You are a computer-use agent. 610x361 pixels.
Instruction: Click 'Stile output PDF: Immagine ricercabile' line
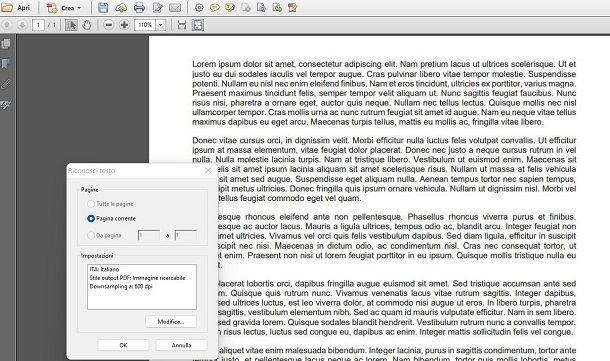click(x=137, y=278)
